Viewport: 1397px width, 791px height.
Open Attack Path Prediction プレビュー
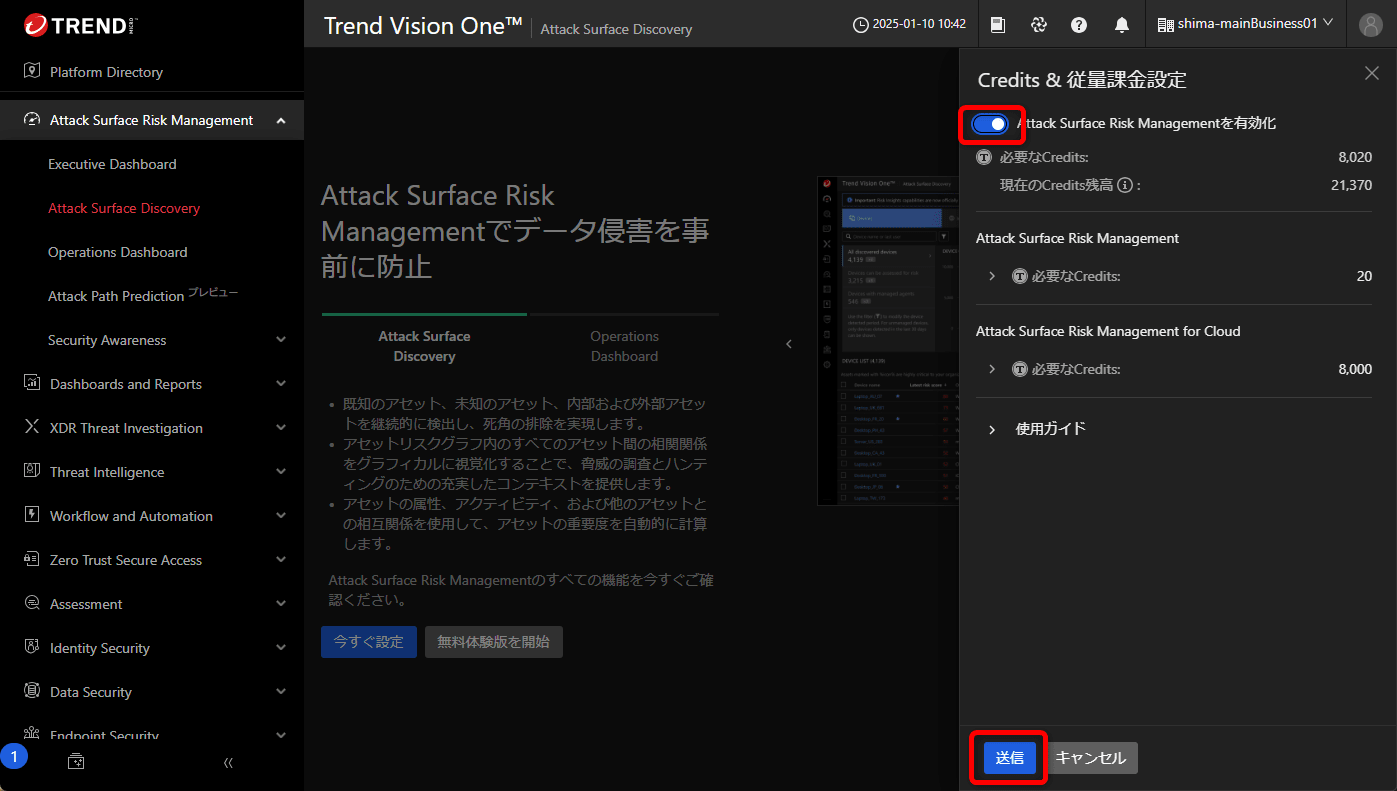(x=143, y=295)
